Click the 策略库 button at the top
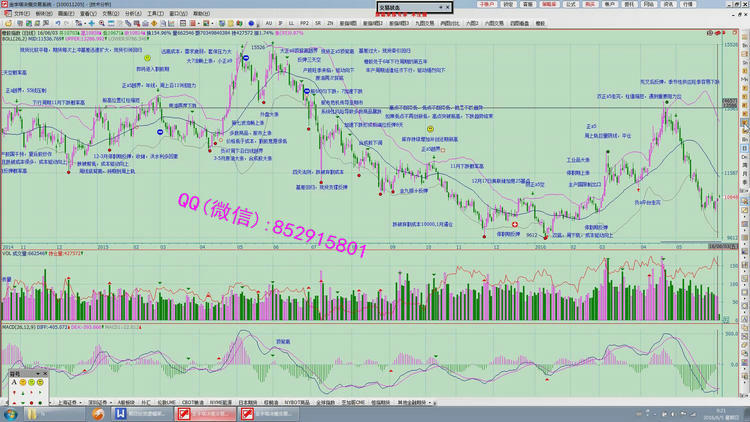Viewport: 750px width, 422px height. tap(550, 4)
